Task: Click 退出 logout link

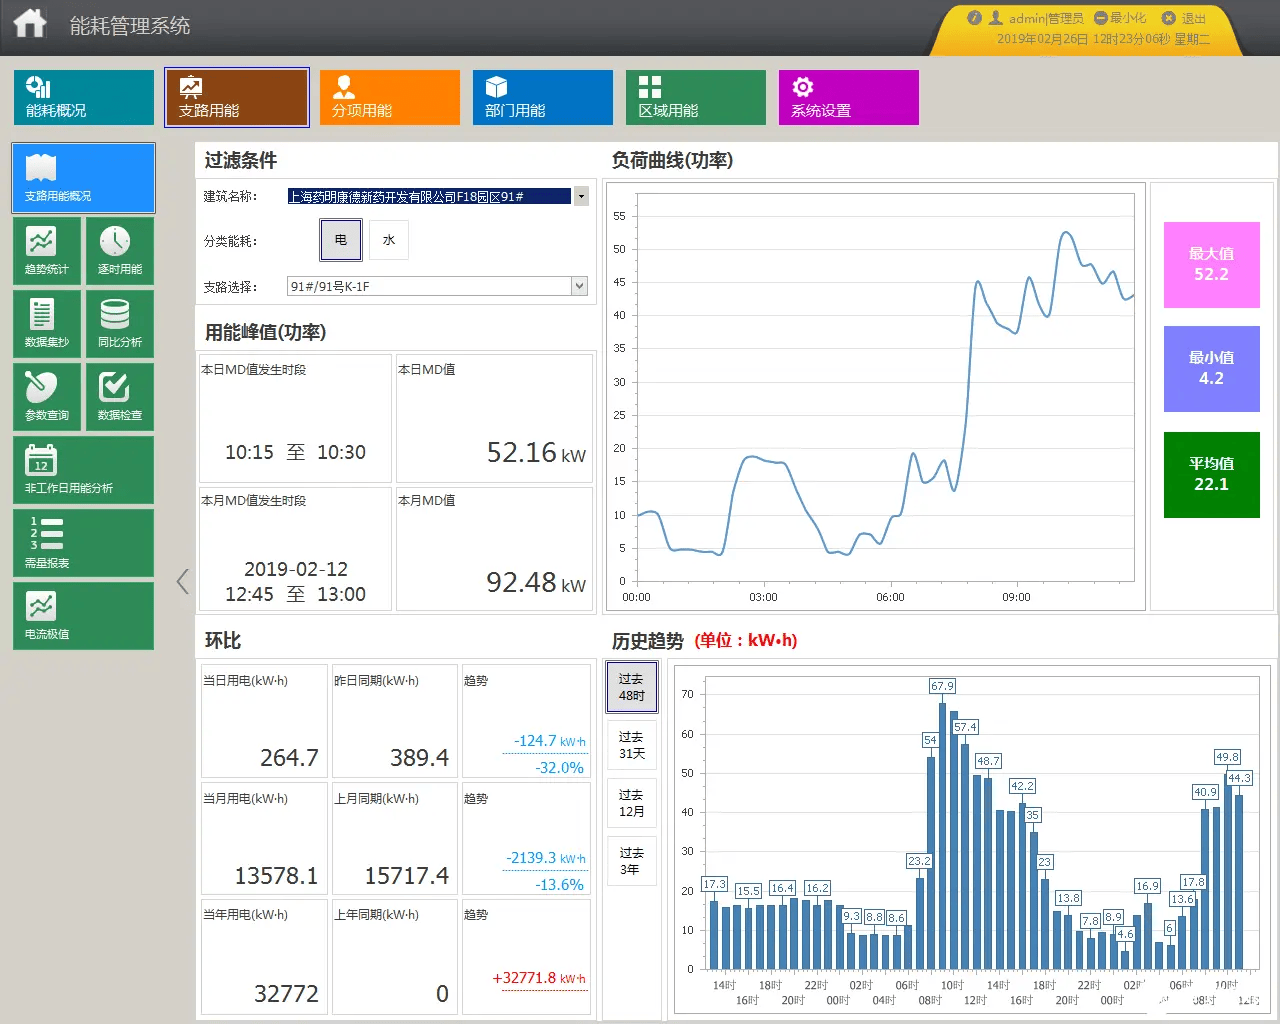Action: 1184,18
